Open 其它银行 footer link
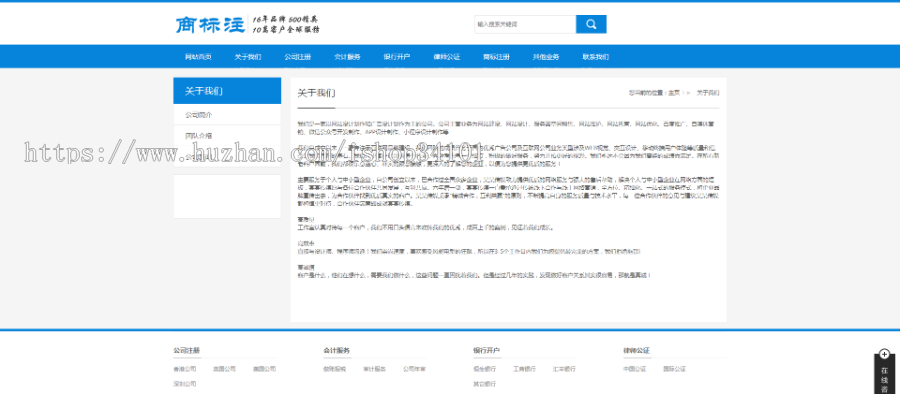This screenshot has width=900, height=394. (484, 384)
